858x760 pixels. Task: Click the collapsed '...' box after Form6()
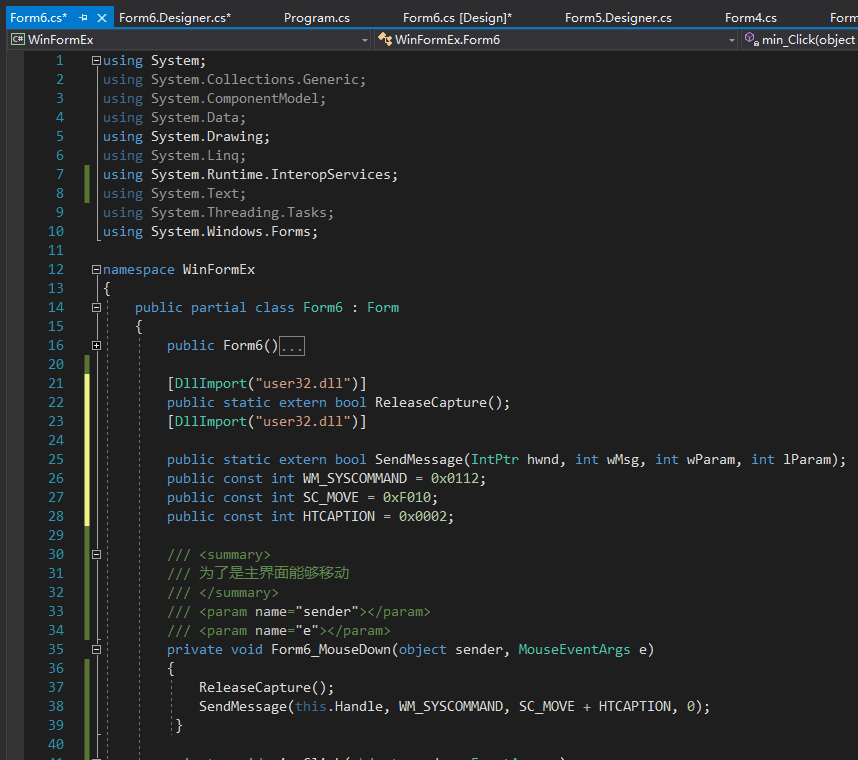click(292, 346)
